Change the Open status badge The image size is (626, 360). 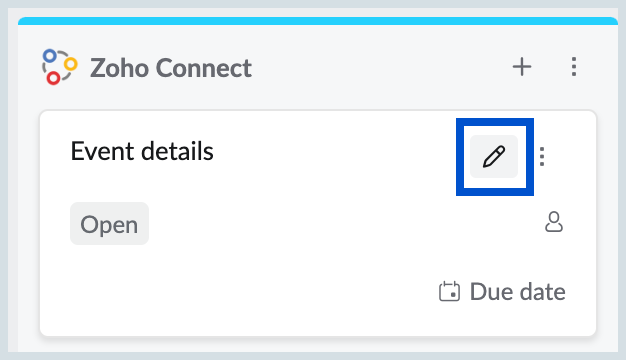[x=109, y=224]
